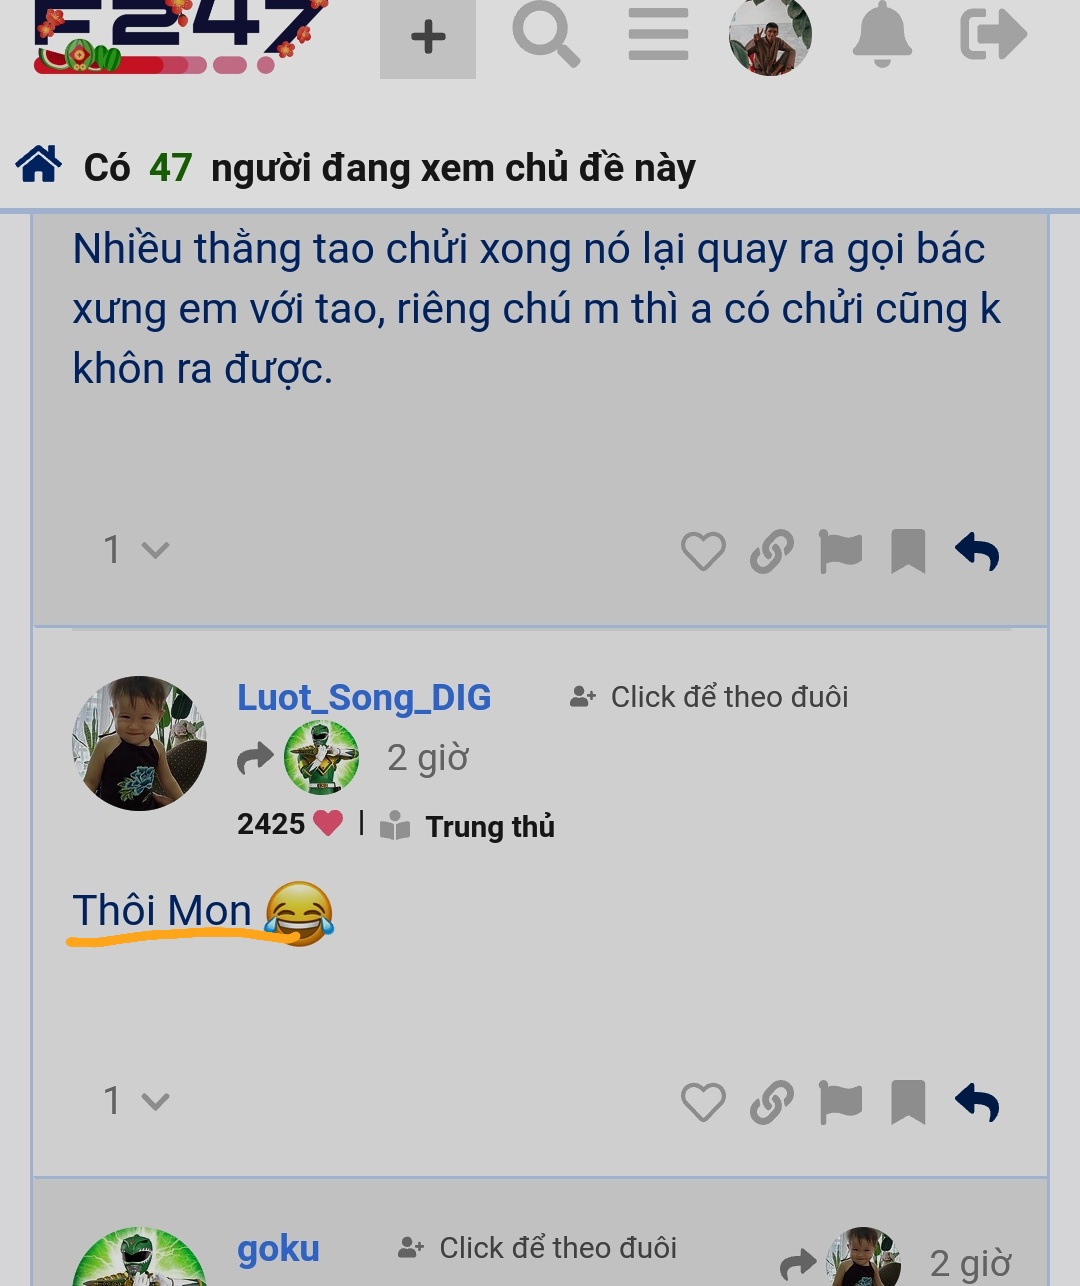This screenshot has width=1080, height=1286.
Task: Bookmark the top post
Action: click(x=908, y=551)
